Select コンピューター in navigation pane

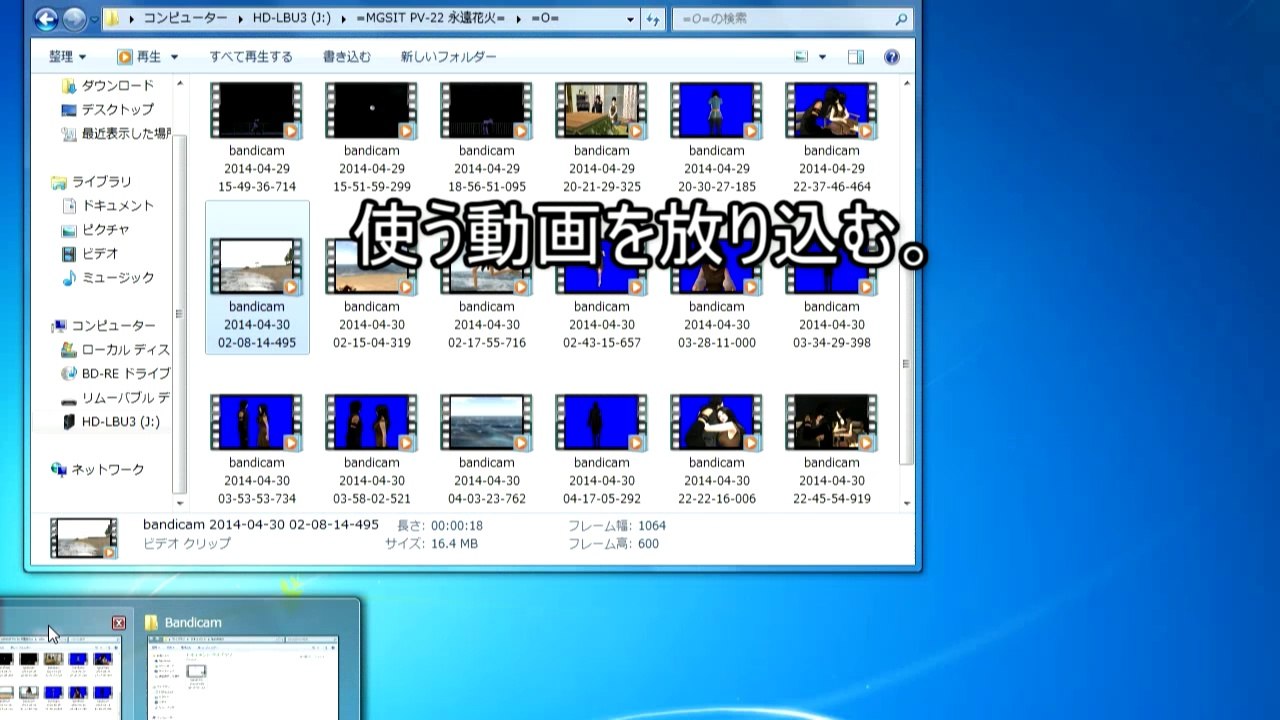tap(104, 326)
